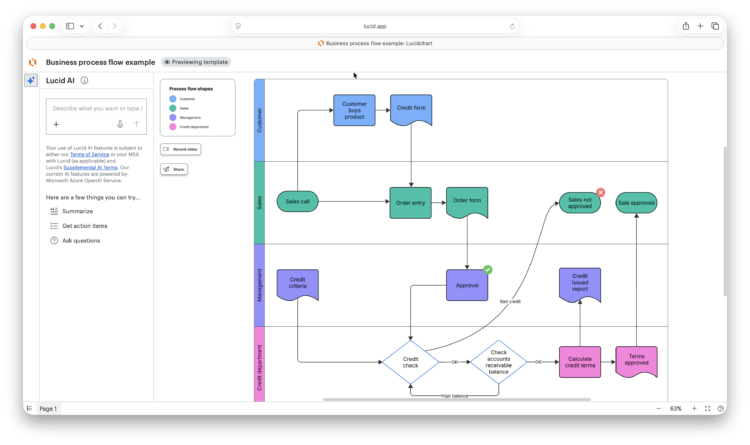Select the Sales call shape
The image size is (750, 445).
pos(298,201)
